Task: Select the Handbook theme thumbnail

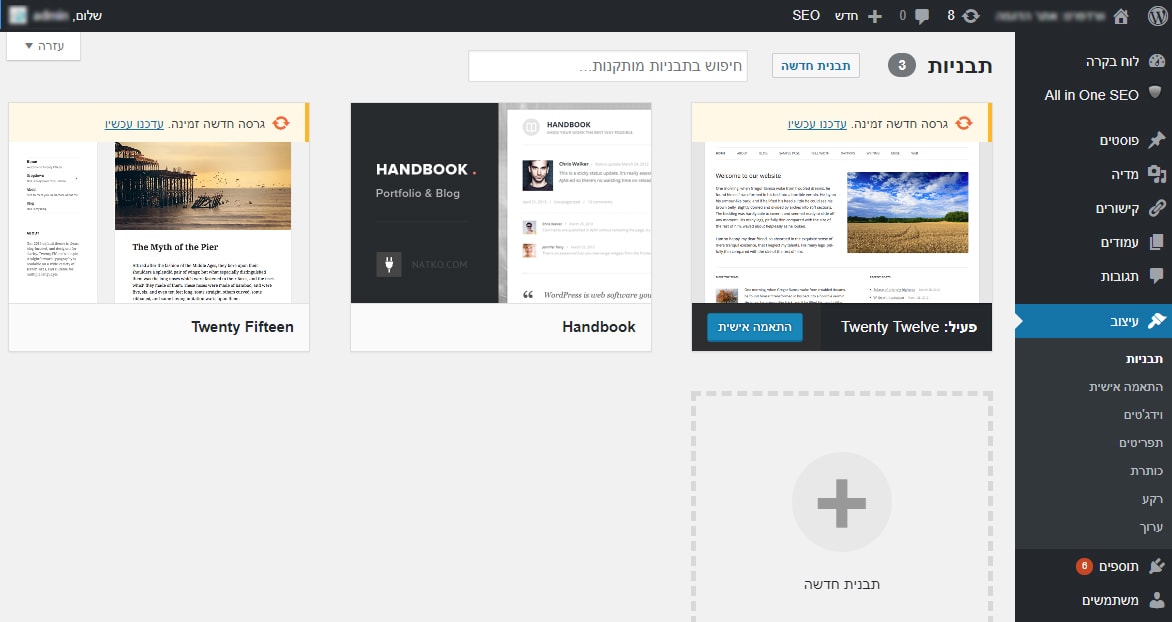Action: point(500,203)
